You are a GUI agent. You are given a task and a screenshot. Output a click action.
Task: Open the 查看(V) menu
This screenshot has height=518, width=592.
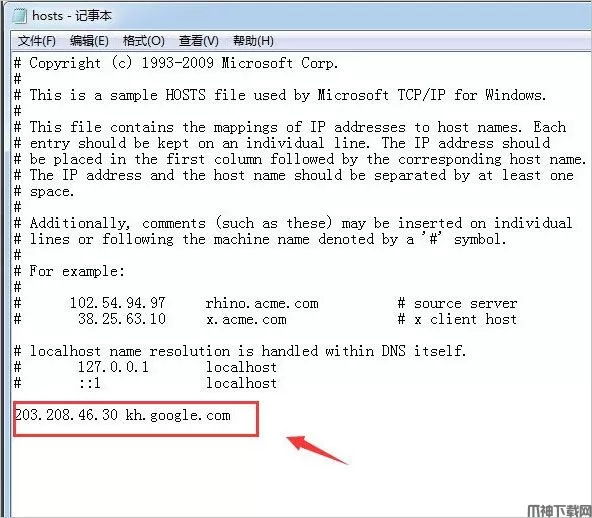click(199, 40)
